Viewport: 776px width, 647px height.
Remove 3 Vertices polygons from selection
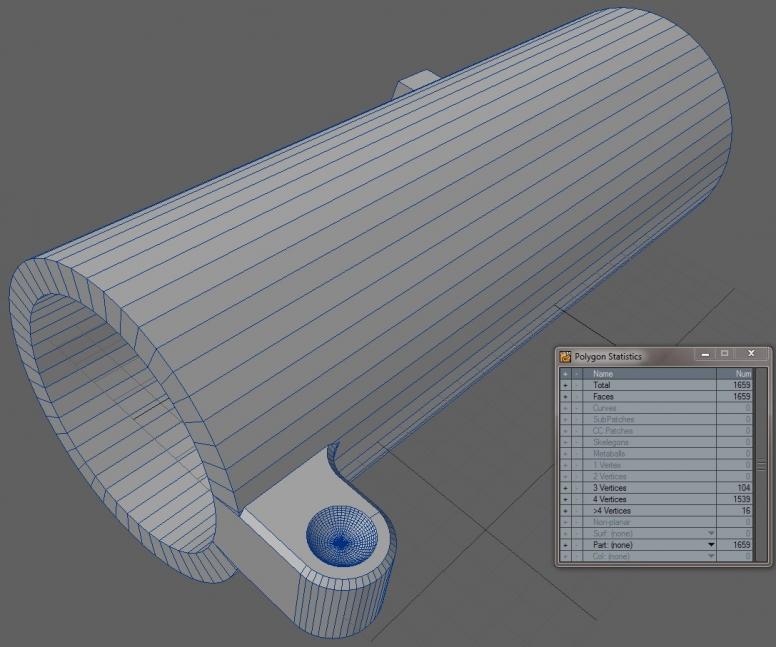(576, 488)
